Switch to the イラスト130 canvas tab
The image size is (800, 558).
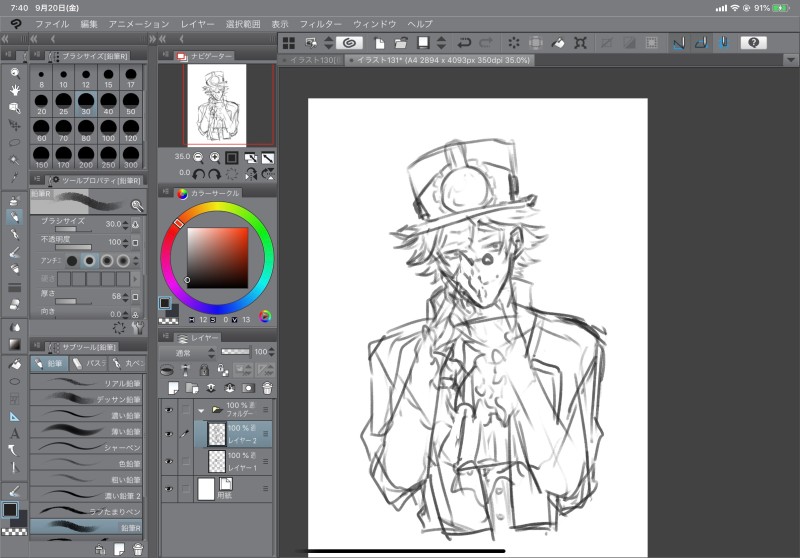[x=312, y=60]
